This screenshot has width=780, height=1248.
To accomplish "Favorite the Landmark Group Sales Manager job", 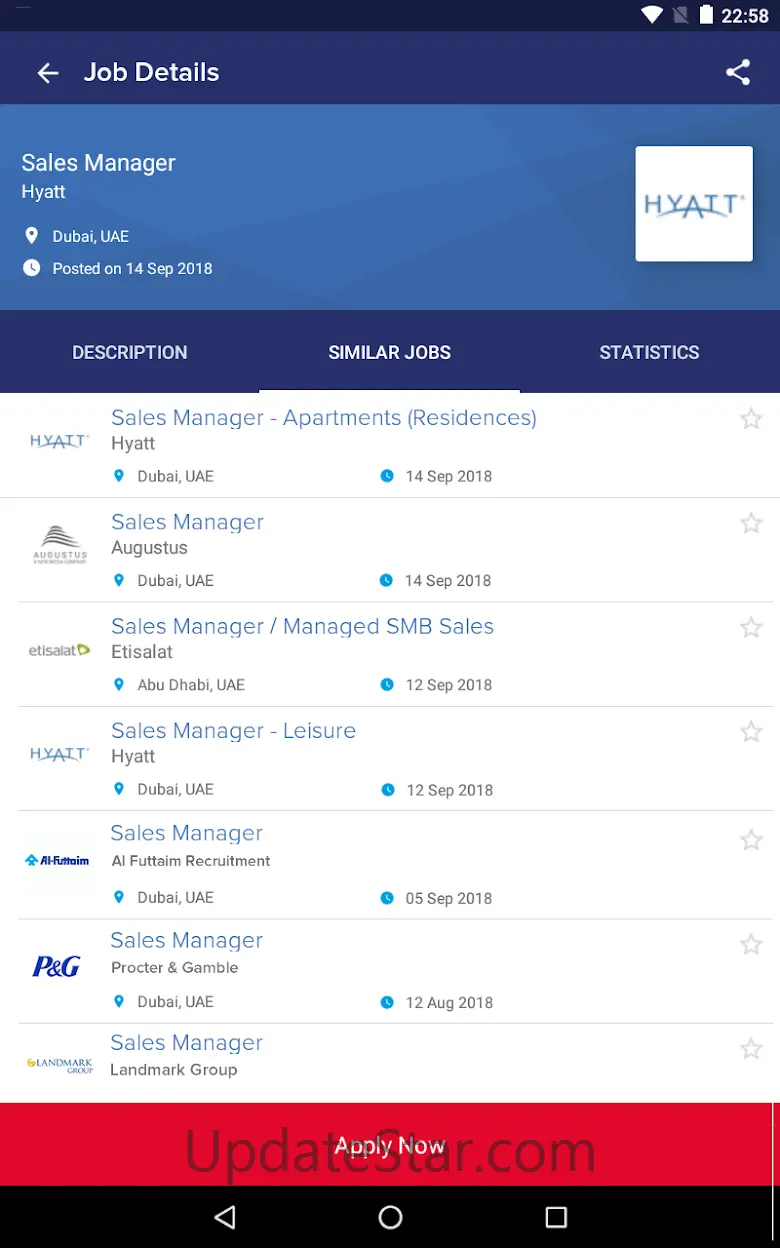I will click(x=751, y=1049).
